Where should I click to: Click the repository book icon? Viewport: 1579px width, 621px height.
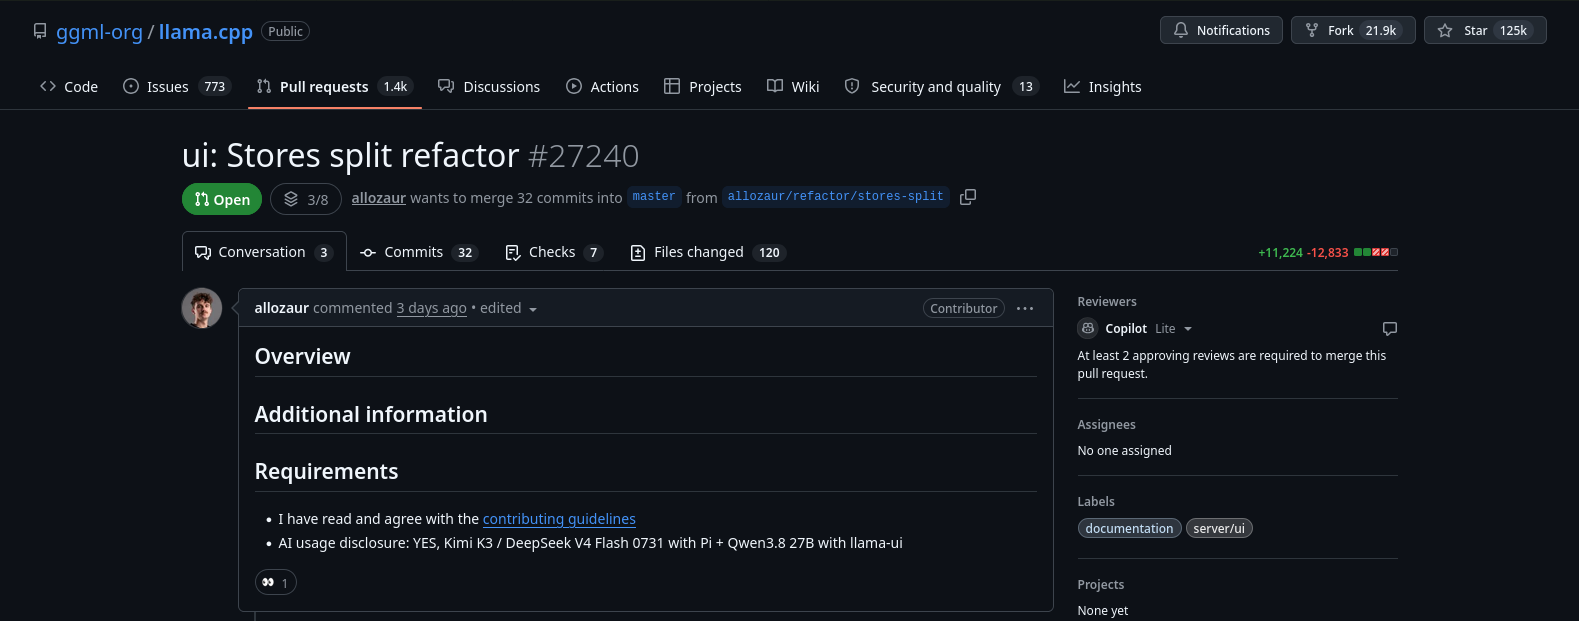coord(40,31)
